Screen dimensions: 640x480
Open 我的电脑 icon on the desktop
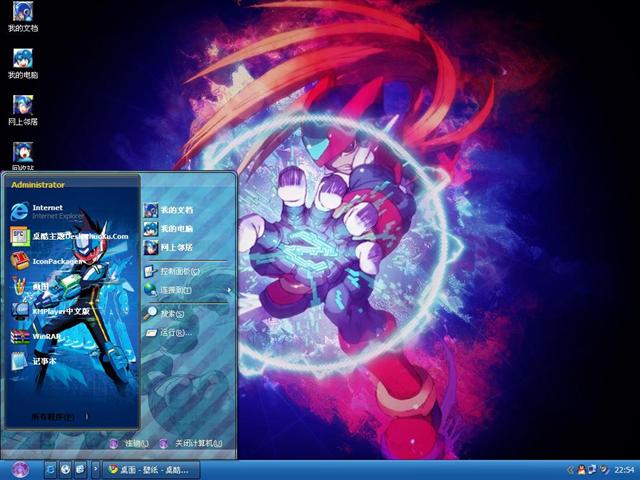tap(23, 64)
